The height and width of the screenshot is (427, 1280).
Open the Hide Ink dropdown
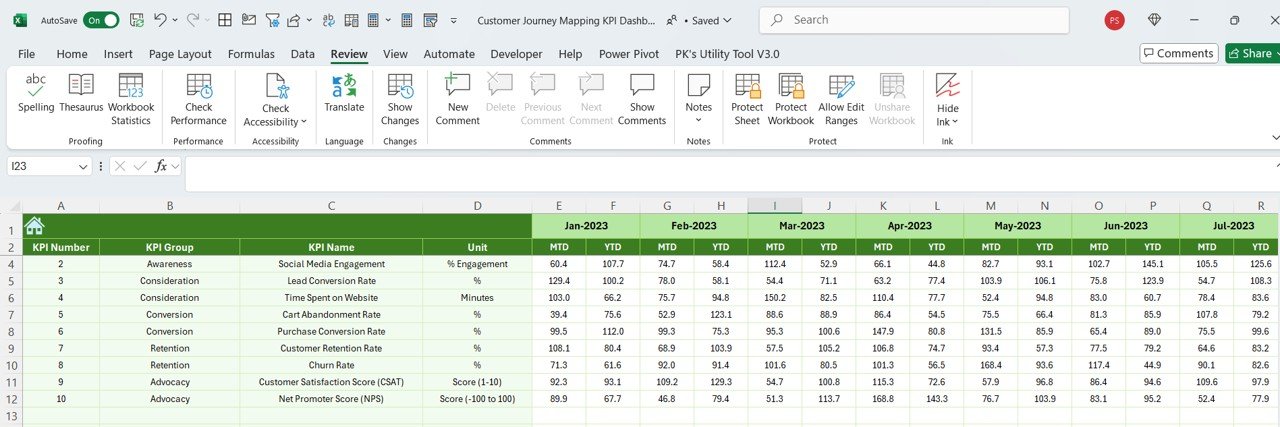(947, 100)
